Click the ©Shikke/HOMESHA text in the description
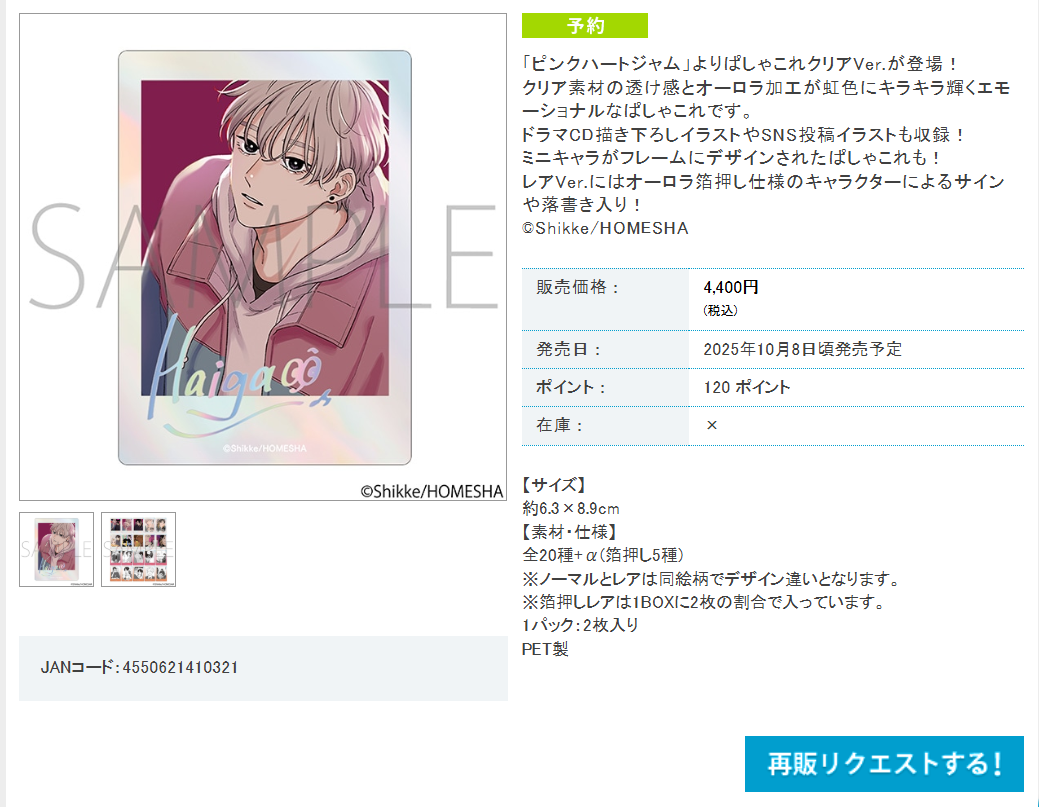Screen dimensions: 1039x807 [x=605, y=229]
